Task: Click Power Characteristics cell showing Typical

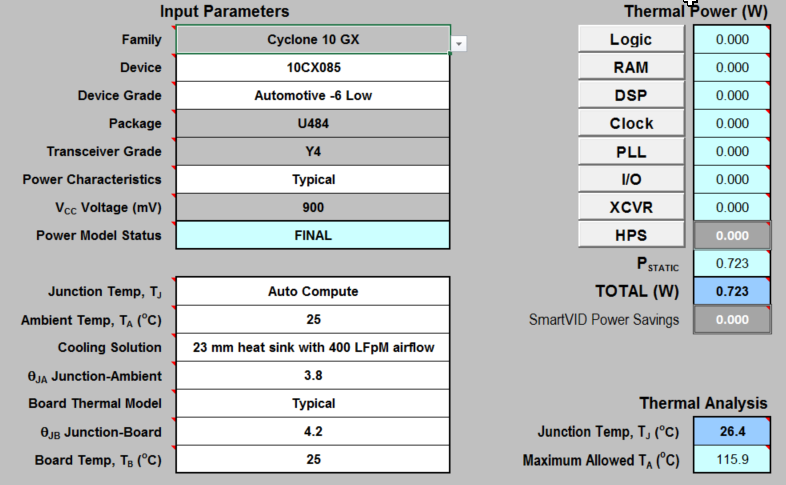Action: [x=313, y=180]
